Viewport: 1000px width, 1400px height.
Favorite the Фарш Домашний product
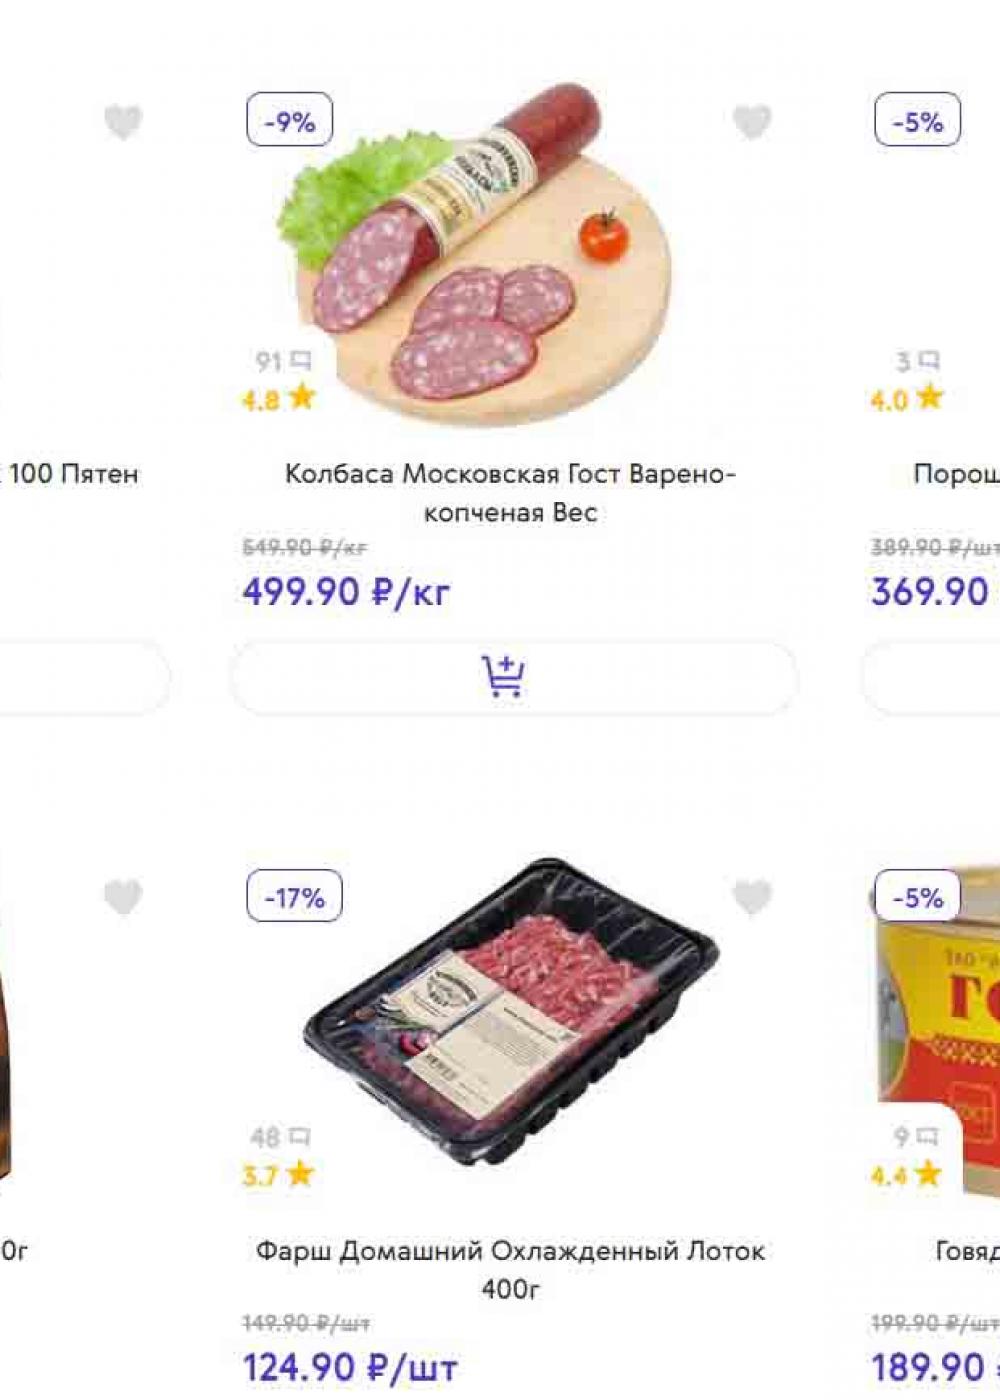pos(752,897)
